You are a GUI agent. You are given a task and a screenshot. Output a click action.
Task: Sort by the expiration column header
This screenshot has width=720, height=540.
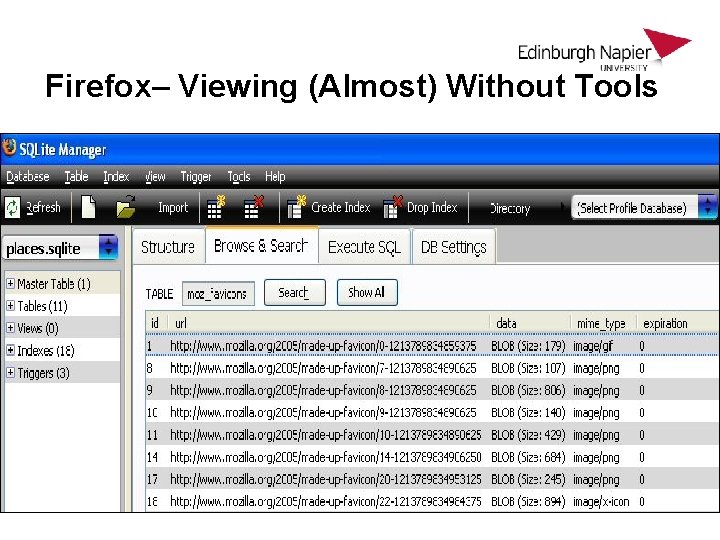(x=677, y=323)
